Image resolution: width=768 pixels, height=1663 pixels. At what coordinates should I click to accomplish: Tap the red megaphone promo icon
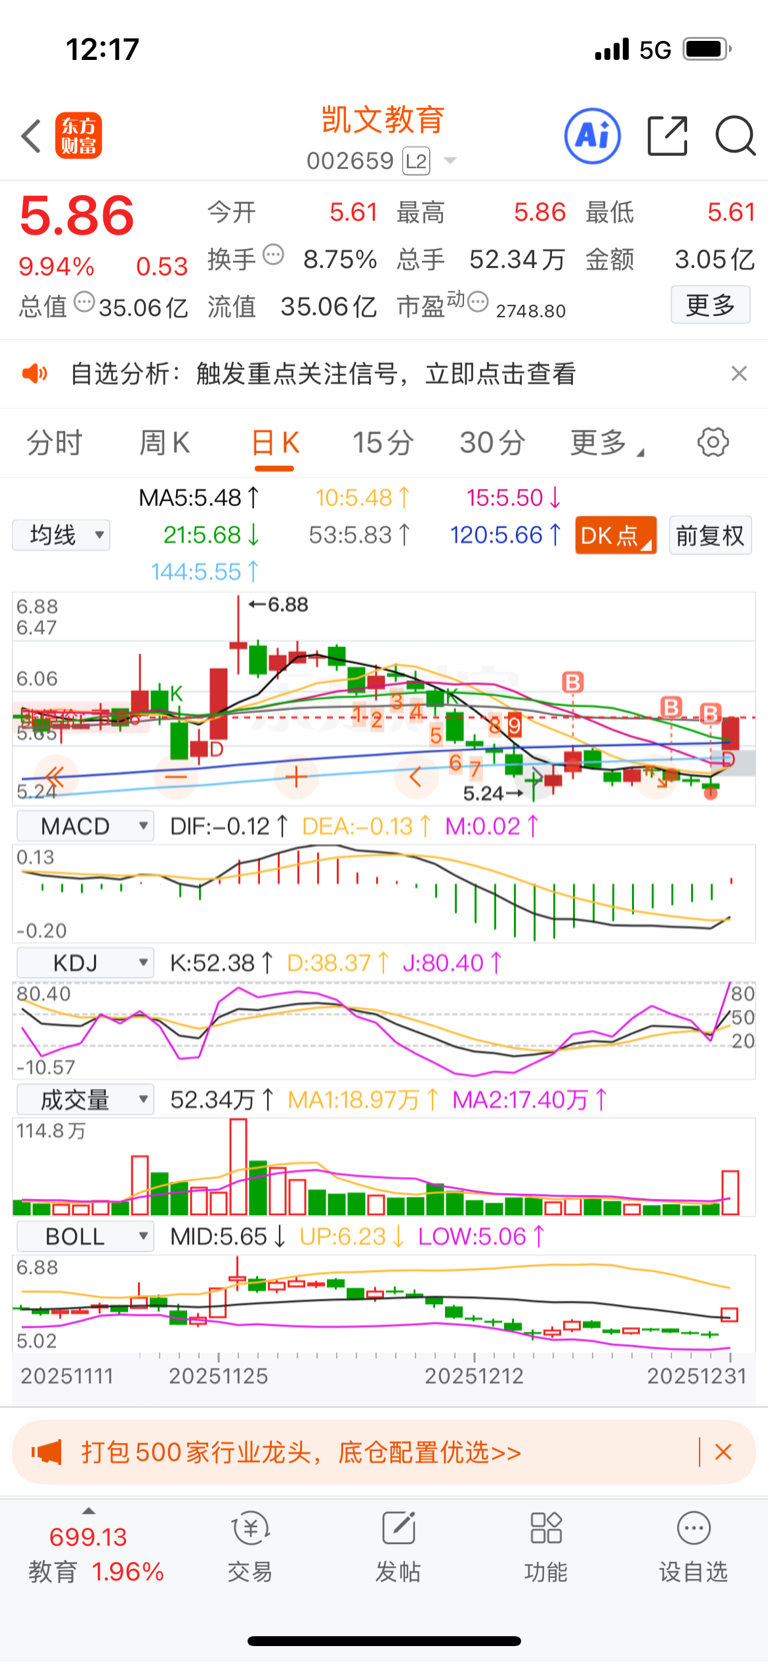(x=46, y=1452)
